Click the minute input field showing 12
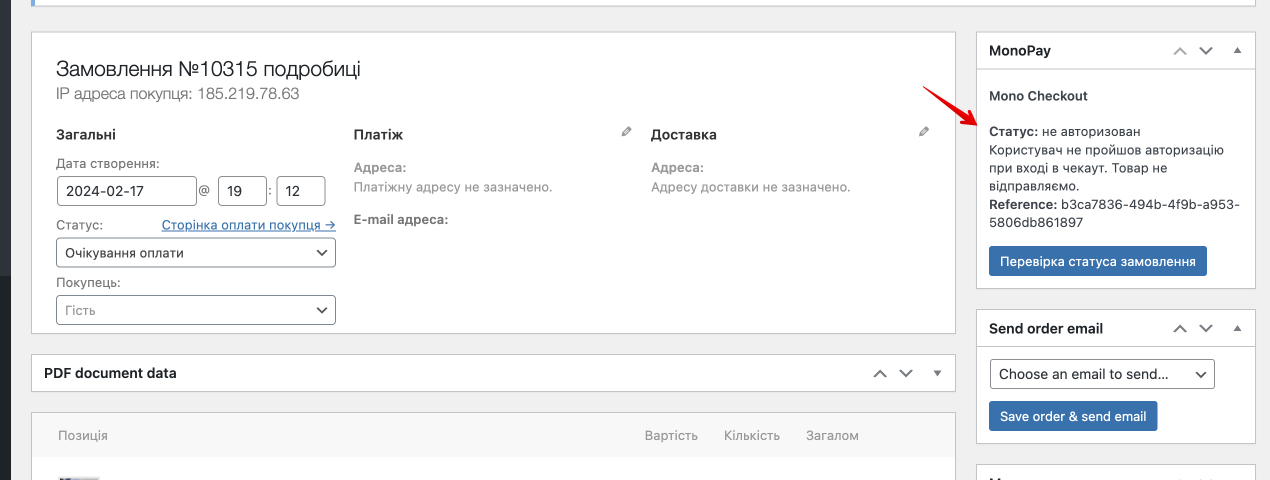 pyautogui.click(x=301, y=191)
